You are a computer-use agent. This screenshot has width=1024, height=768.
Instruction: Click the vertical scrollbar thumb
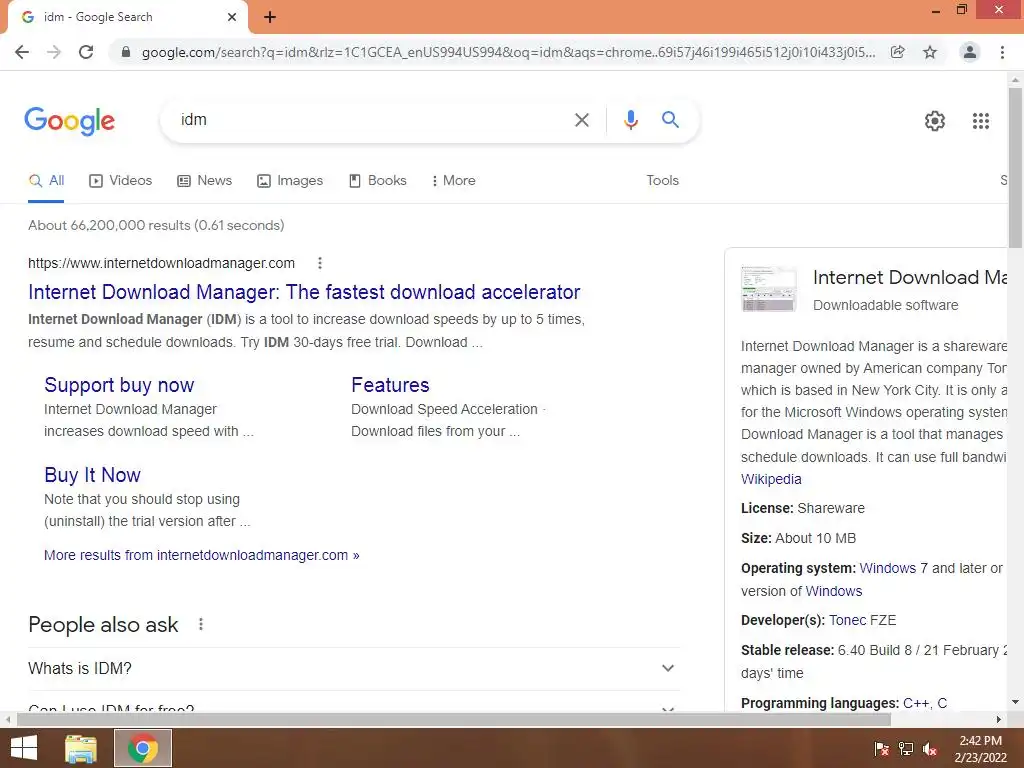[1015, 168]
